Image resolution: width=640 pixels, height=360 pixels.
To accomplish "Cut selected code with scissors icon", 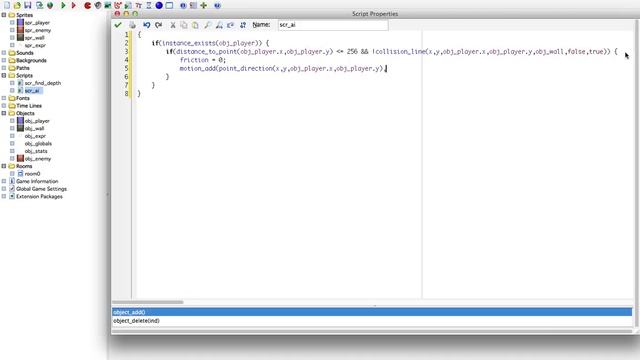I will click(173, 25).
